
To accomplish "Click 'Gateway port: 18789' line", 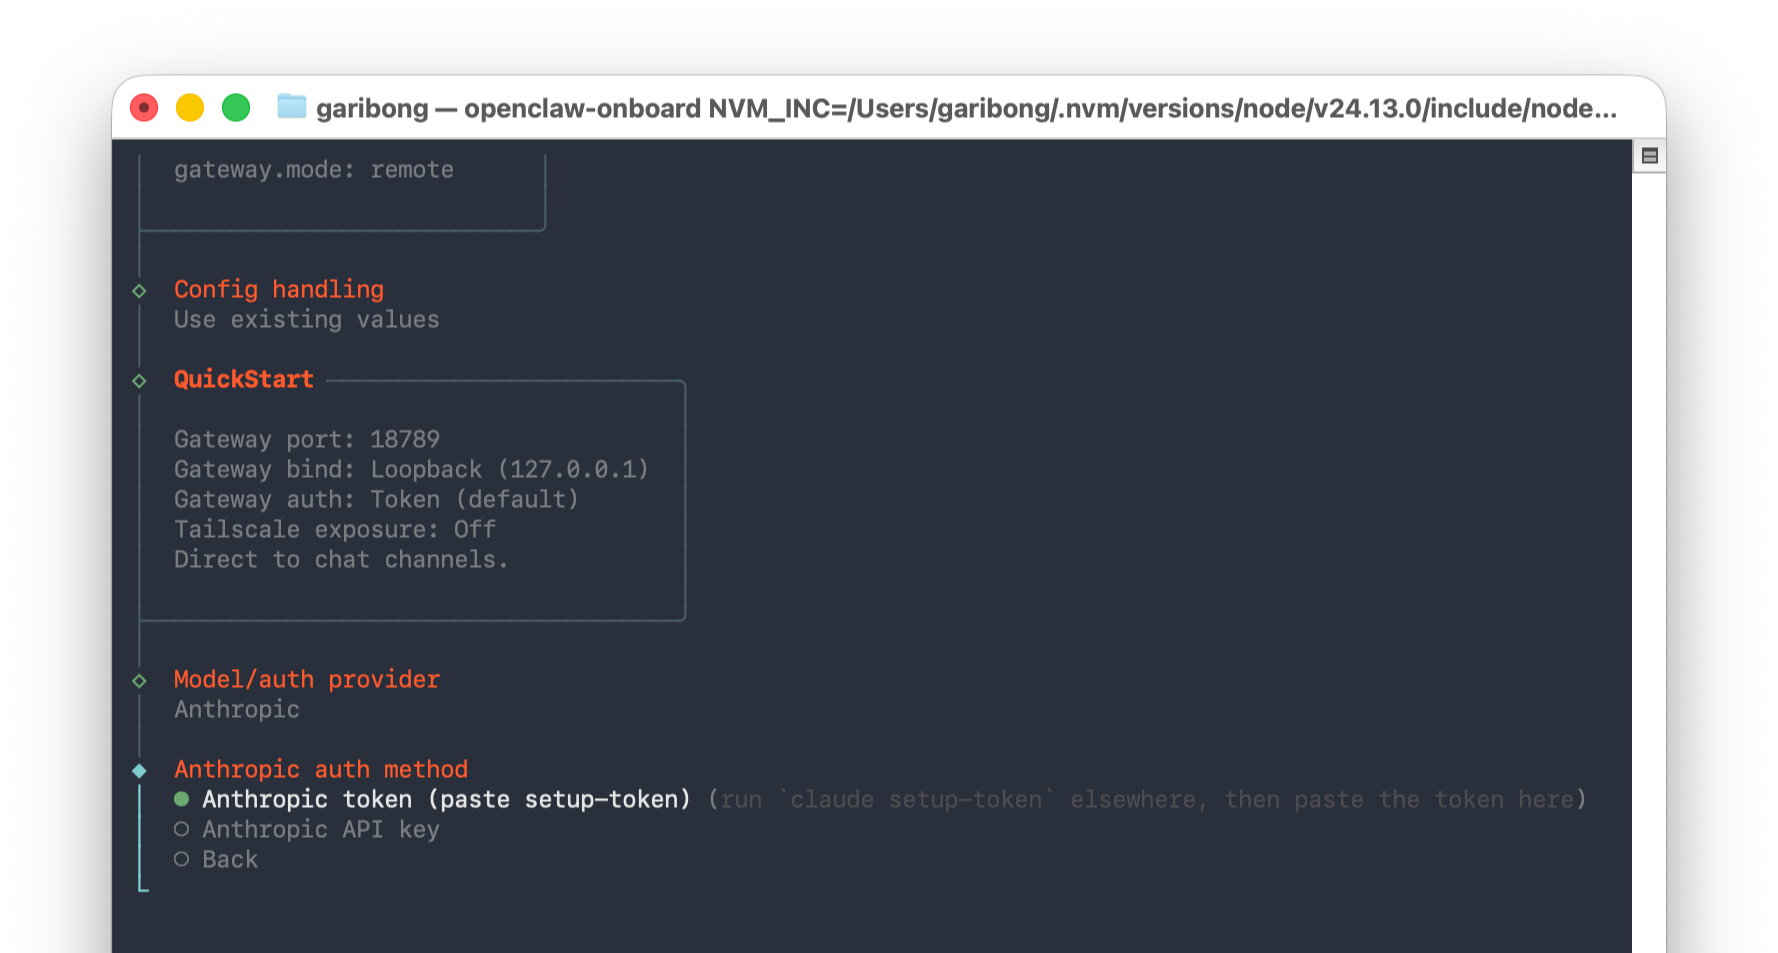I will (x=307, y=439).
